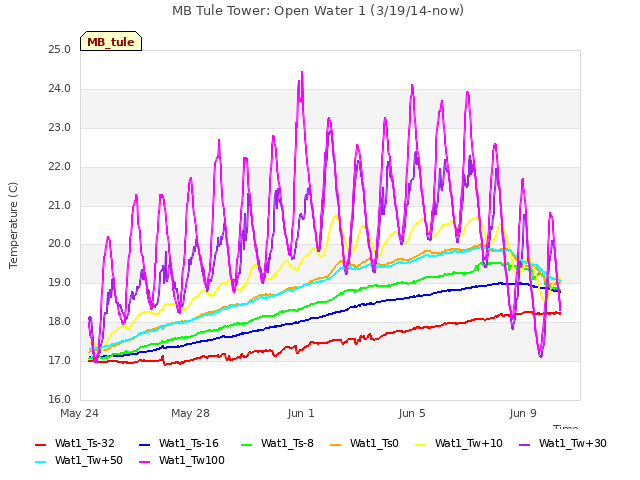Click the 20.0 y-axis tick label
Screen dimensions: 640x480
[x=60, y=244]
